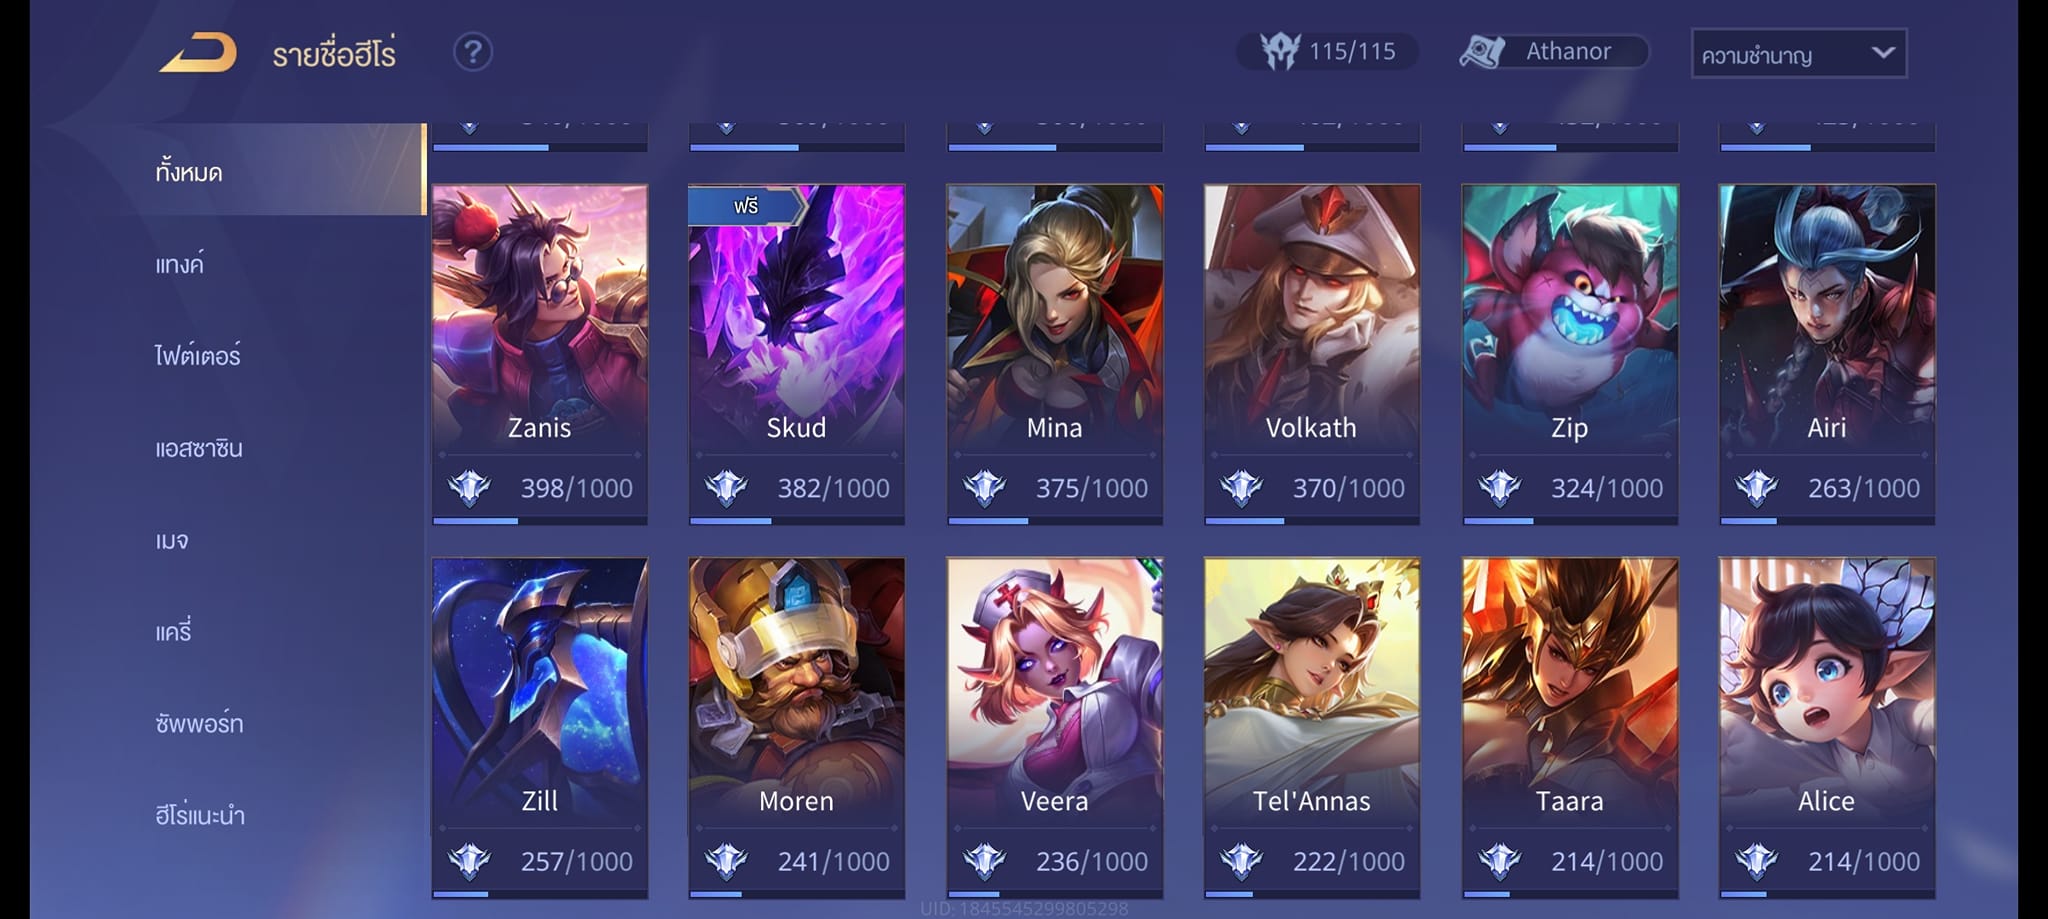This screenshot has width=2048, height=919.
Task: Tap the hero count 115/115 icon
Action: tap(1279, 51)
